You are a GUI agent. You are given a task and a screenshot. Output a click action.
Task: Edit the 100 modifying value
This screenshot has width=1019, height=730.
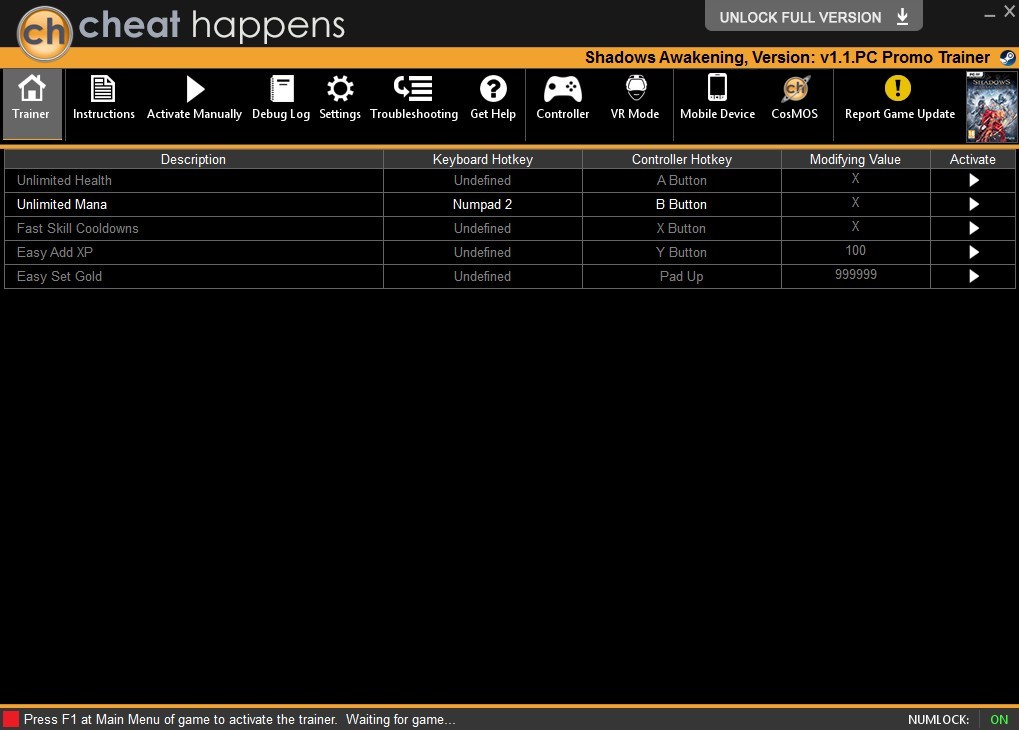pyautogui.click(x=855, y=251)
